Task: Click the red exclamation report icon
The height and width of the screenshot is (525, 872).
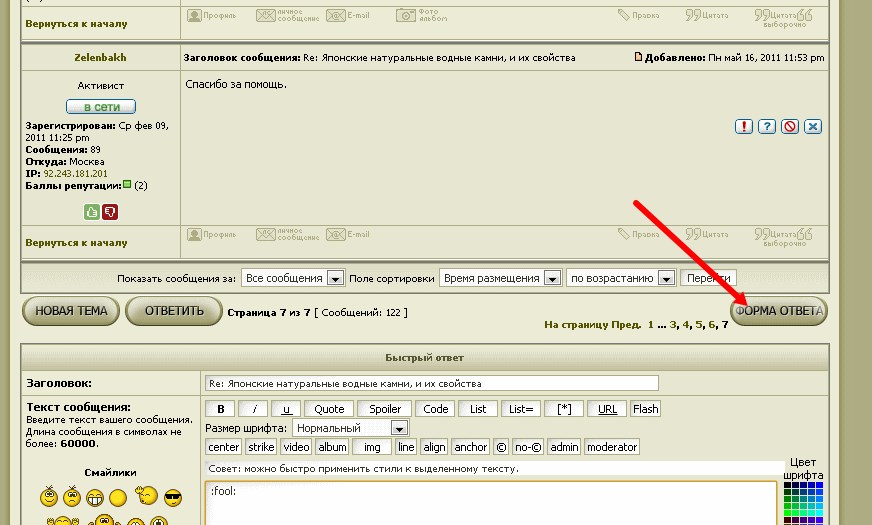Action: [x=744, y=126]
